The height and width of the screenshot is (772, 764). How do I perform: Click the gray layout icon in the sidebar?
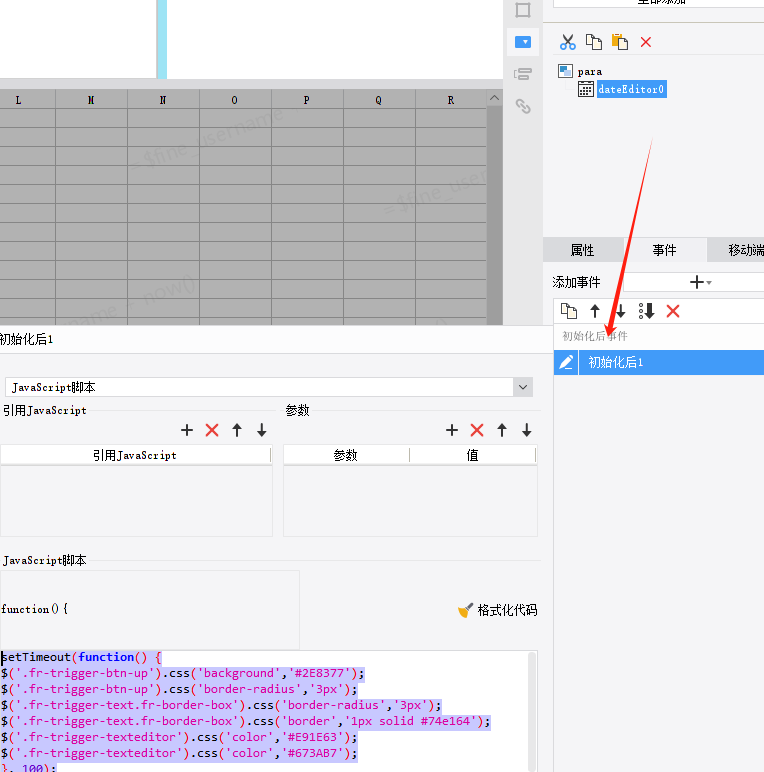(523, 74)
